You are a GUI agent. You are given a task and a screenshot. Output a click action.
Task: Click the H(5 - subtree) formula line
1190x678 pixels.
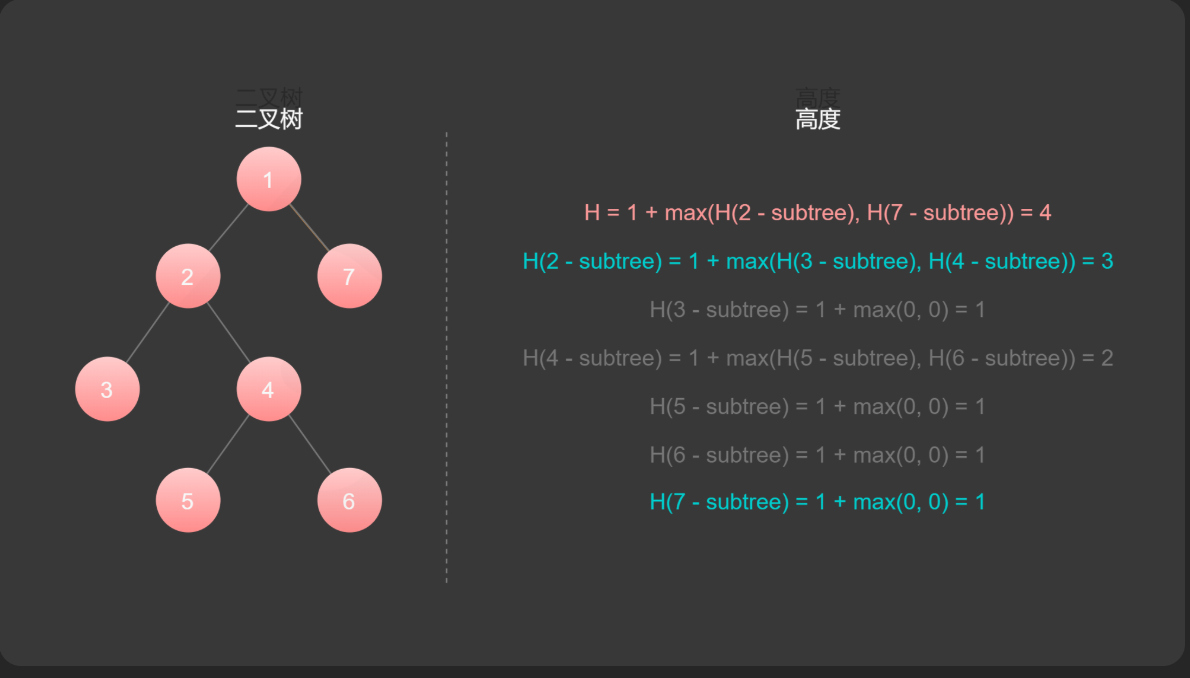click(x=817, y=407)
